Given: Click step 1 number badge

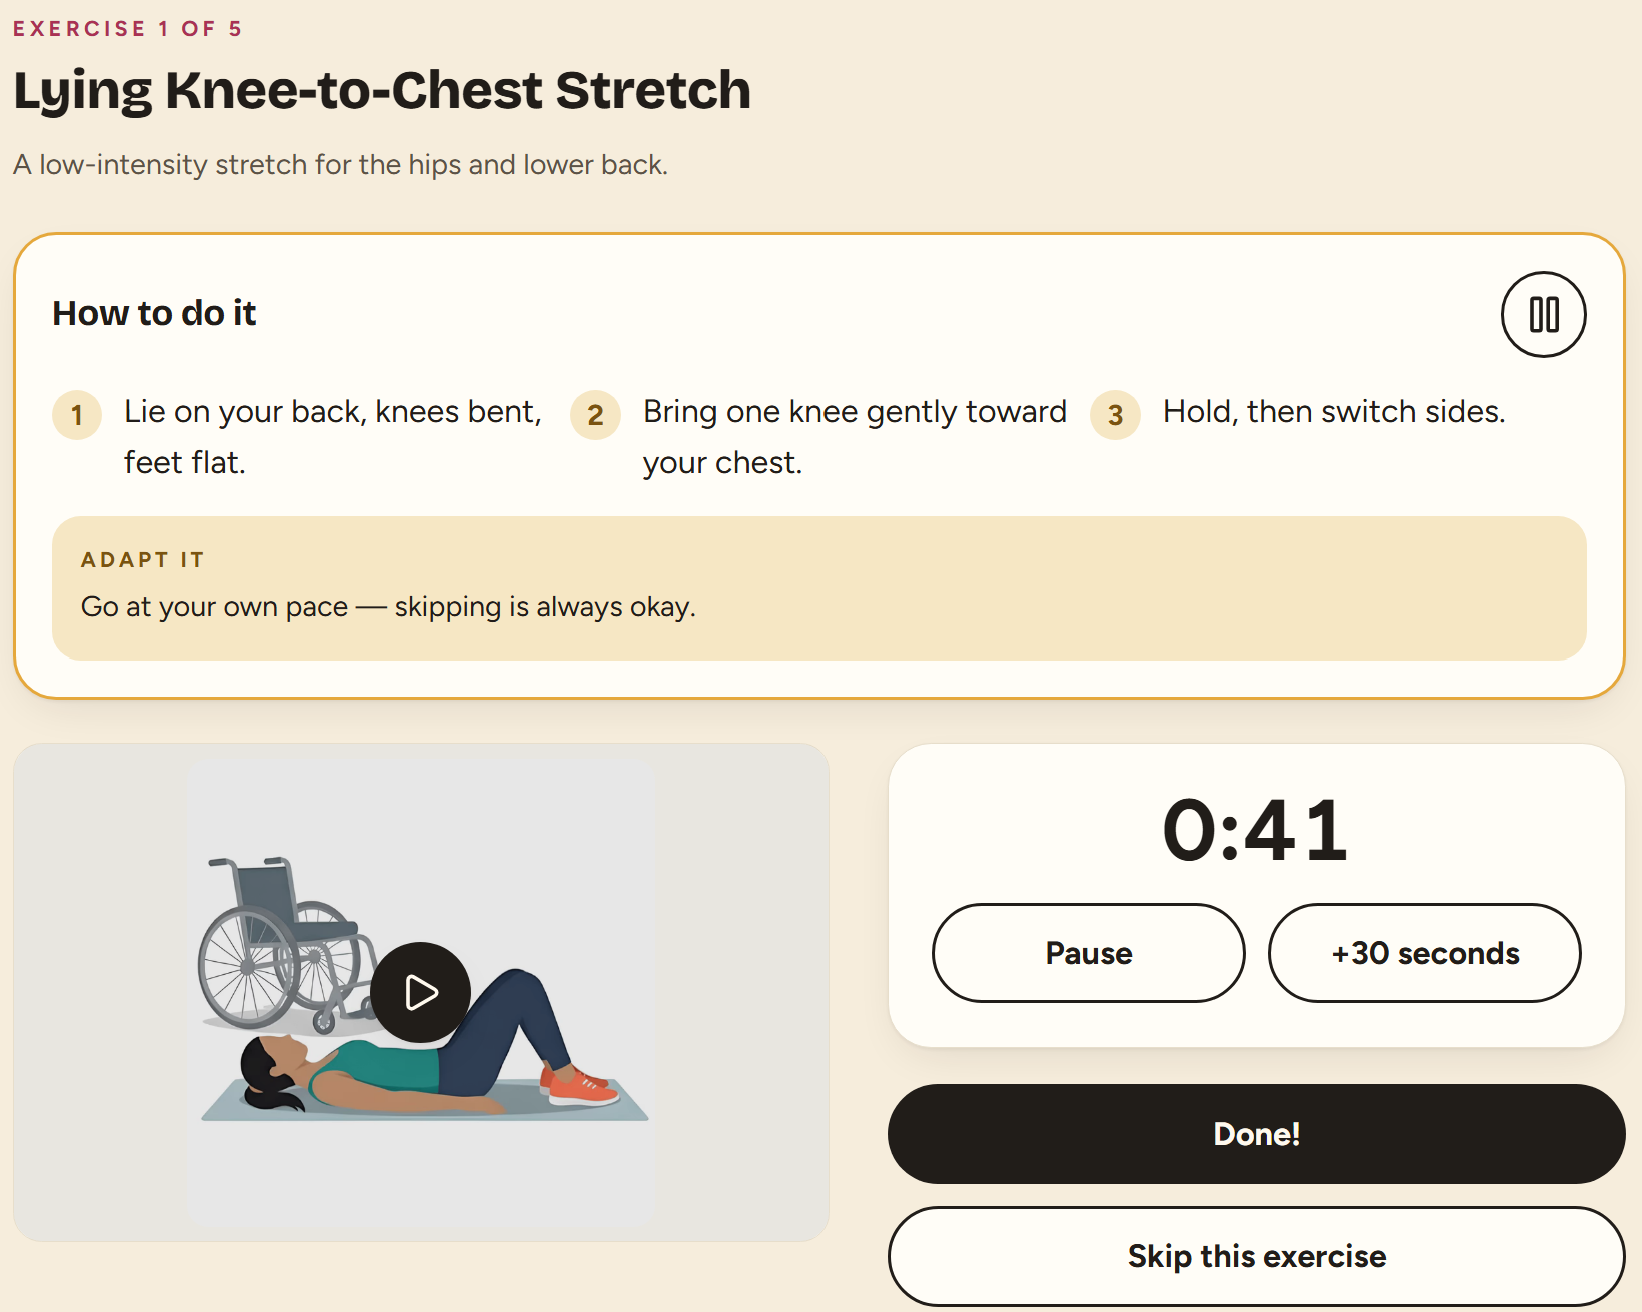Looking at the screenshot, I should point(77,415).
